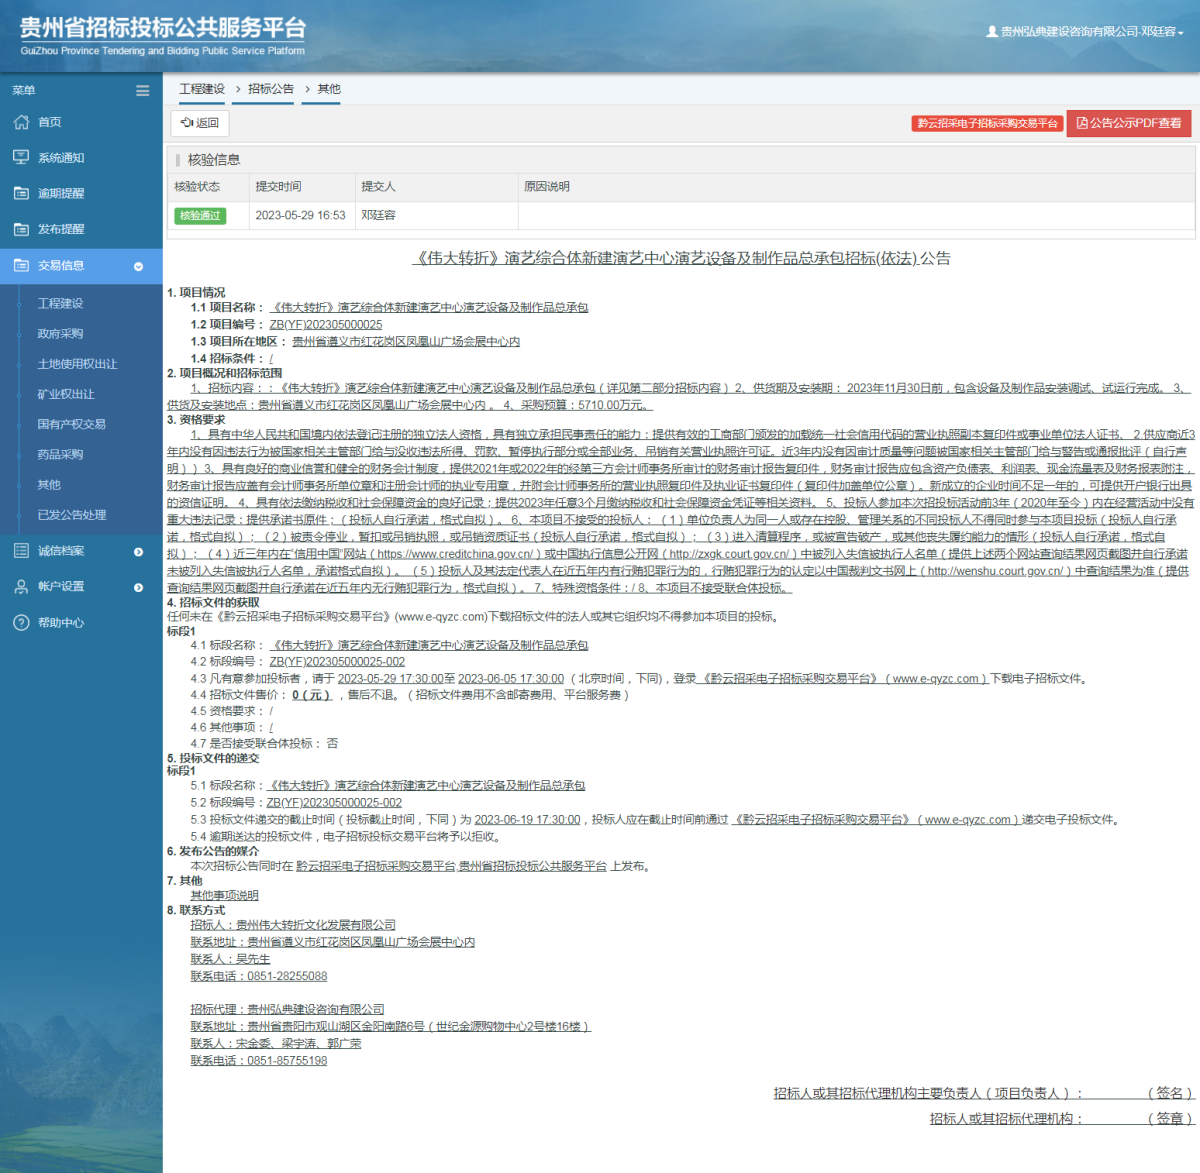The height and width of the screenshot is (1173, 1200).
Task: Open 已发公告处理 submenu item
Action: pyautogui.click(x=71, y=515)
